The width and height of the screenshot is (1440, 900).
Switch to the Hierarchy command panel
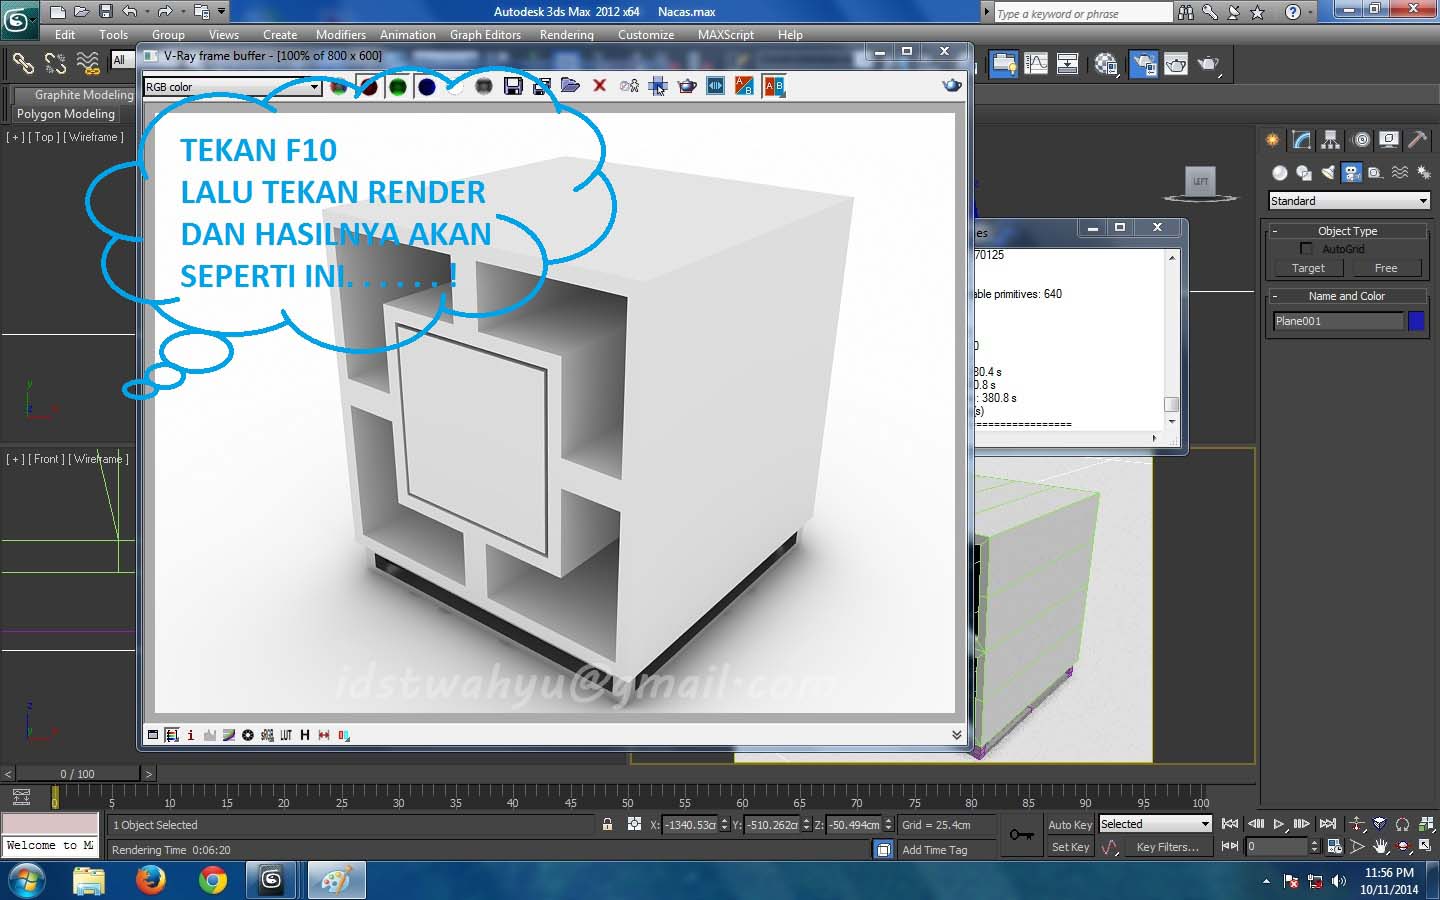(x=1330, y=140)
